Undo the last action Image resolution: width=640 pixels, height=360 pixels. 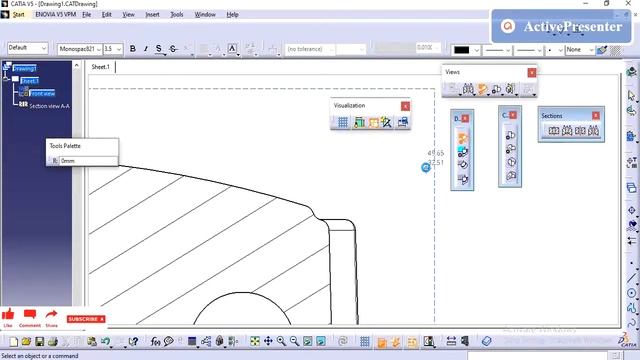pyautogui.click(x=105, y=341)
